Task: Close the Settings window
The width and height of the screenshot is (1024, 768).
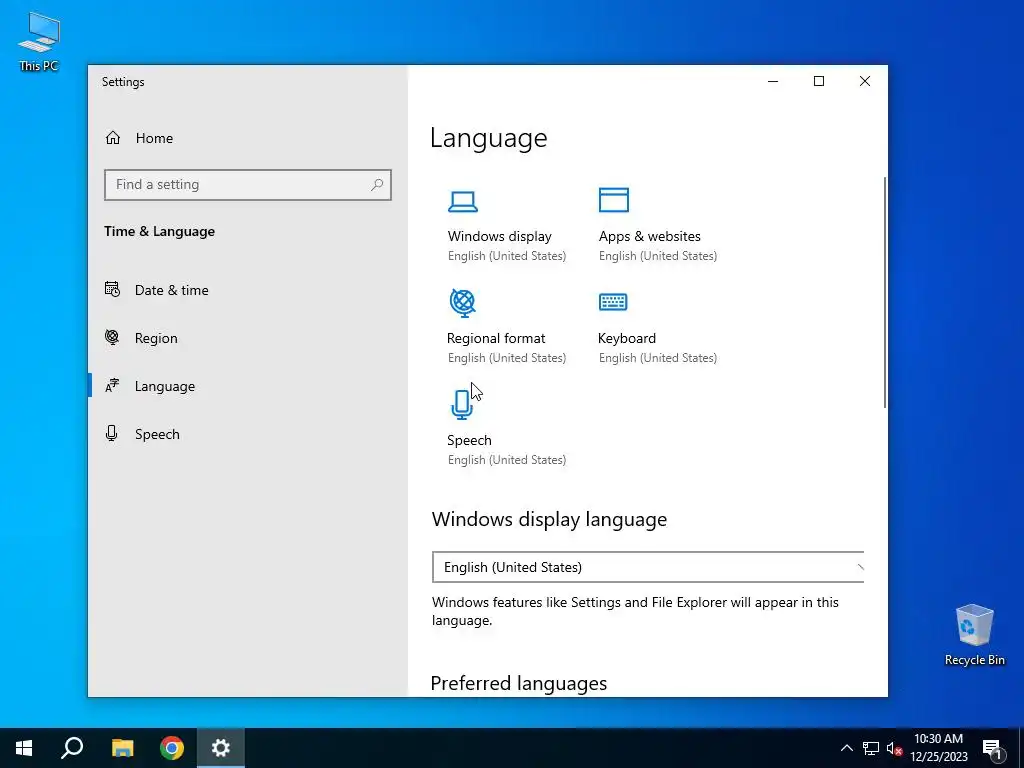Action: click(865, 81)
